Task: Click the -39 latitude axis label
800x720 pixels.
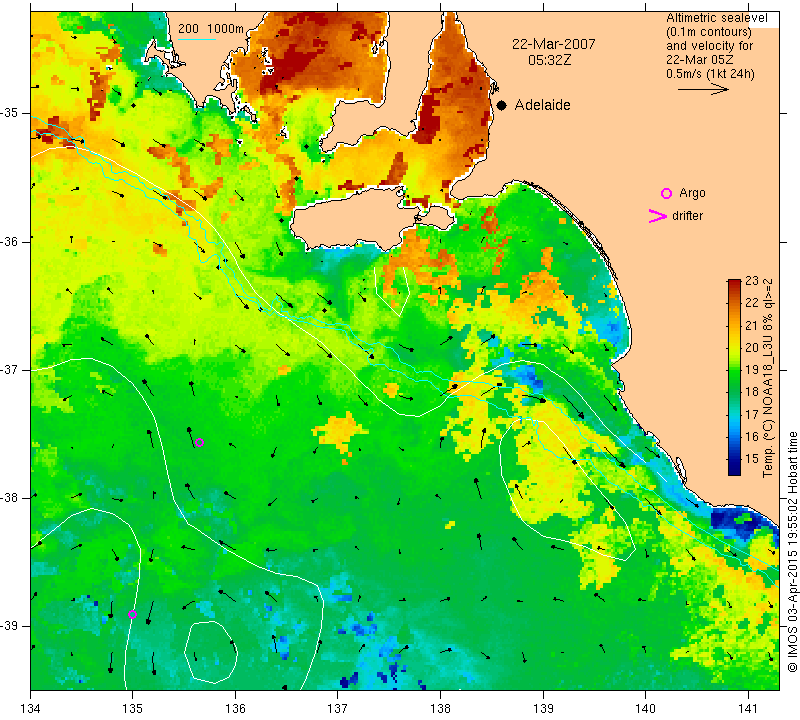Action: point(11,626)
